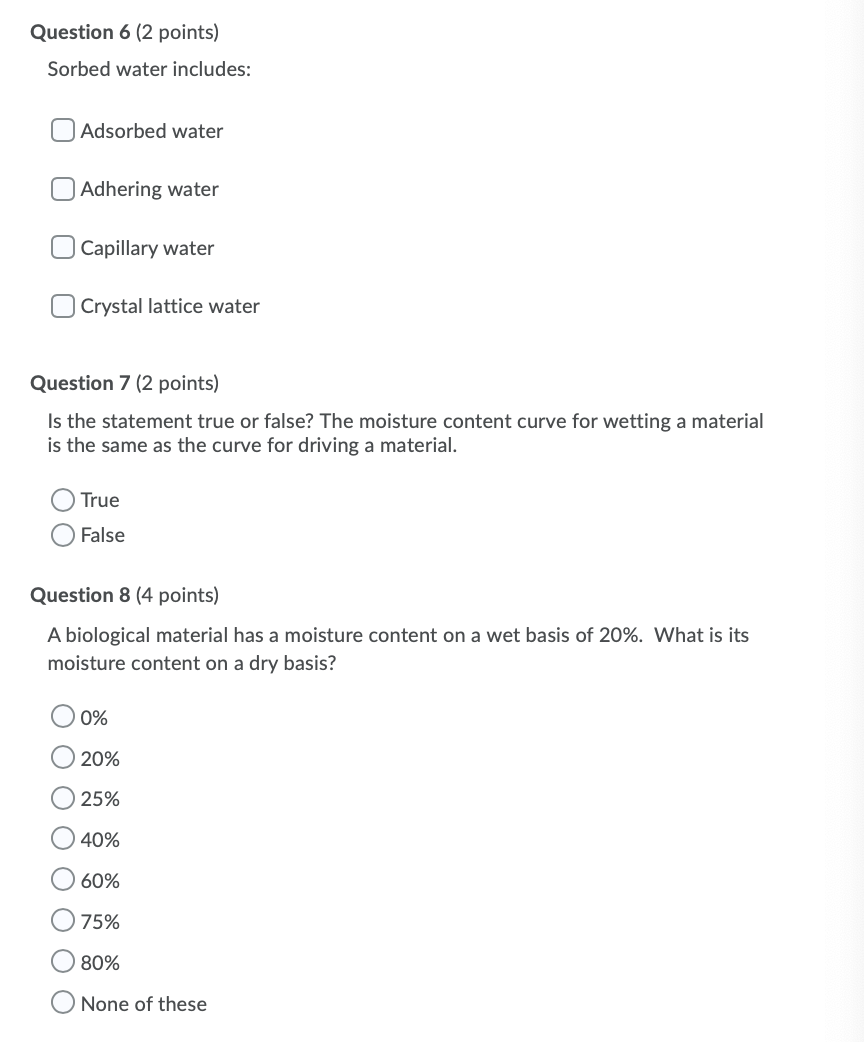Check the Capillary water option

pyautogui.click(x=62, y=247)
